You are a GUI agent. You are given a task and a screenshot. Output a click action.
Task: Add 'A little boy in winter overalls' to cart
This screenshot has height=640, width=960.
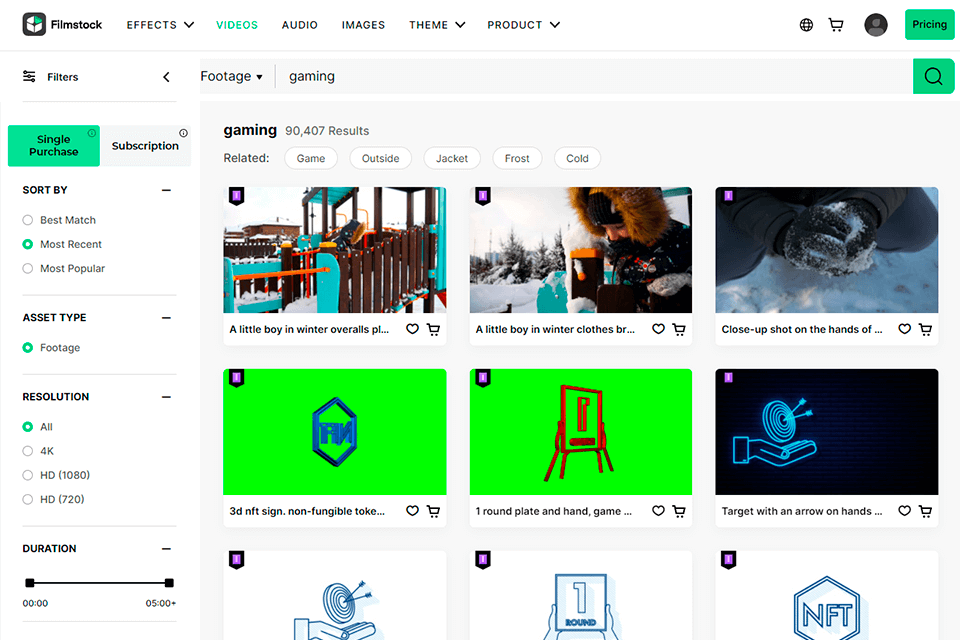433,329
